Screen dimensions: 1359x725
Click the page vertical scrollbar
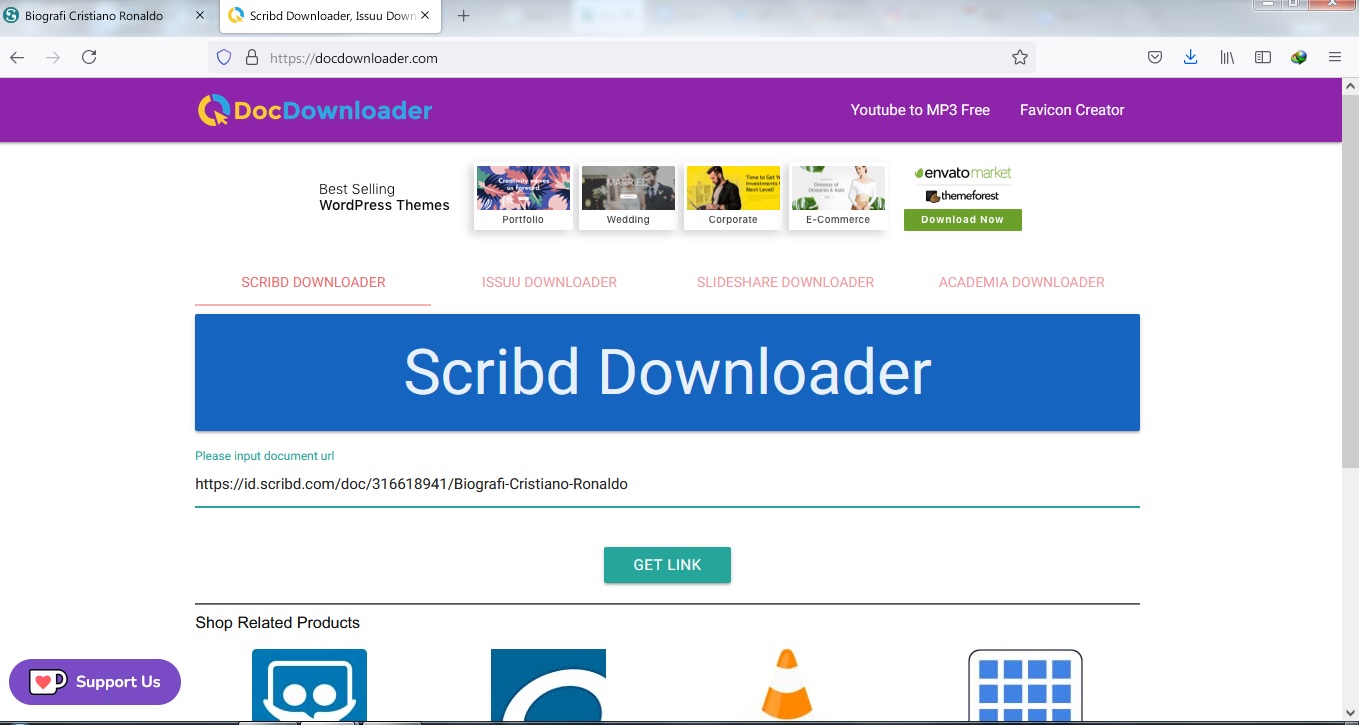point(1350,280)
